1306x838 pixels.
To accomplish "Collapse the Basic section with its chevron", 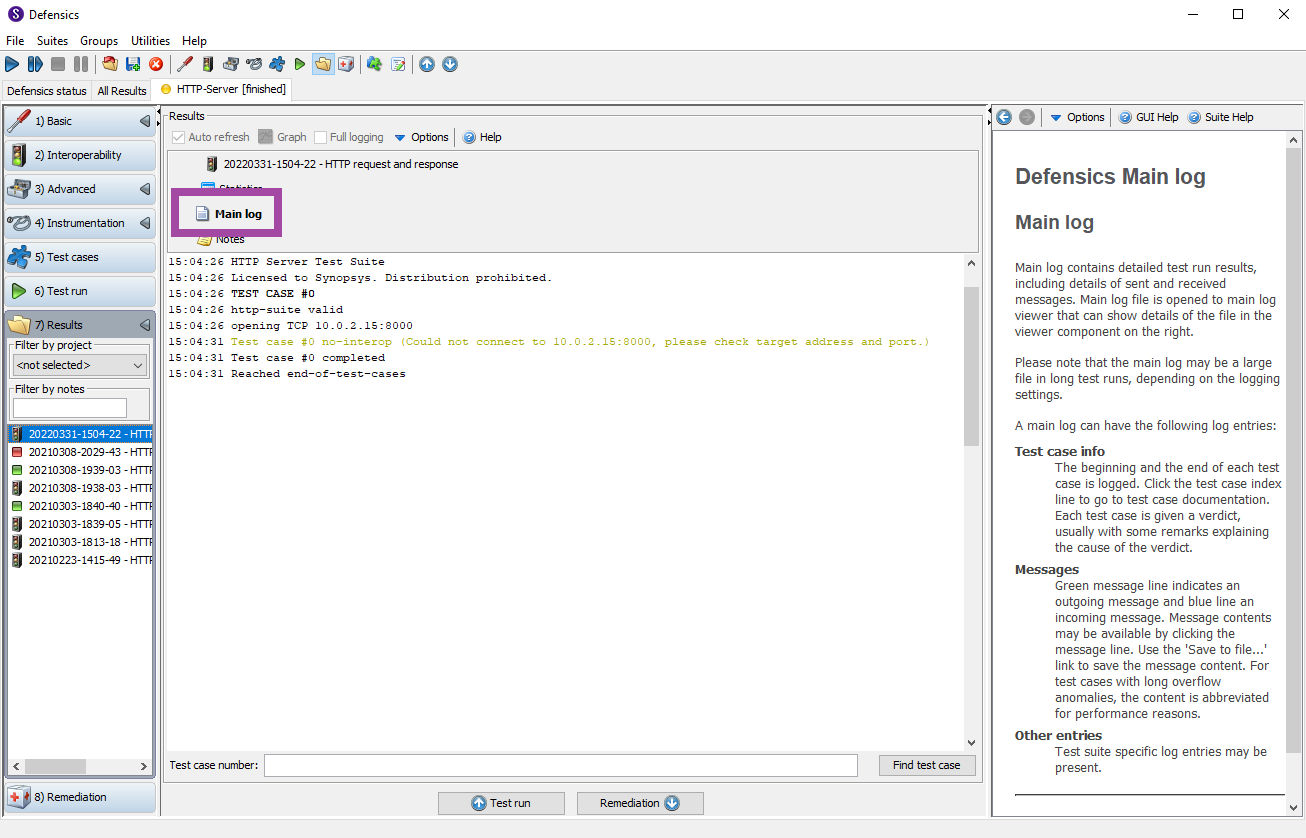I will pyautogui.click(x=145, y=120).
